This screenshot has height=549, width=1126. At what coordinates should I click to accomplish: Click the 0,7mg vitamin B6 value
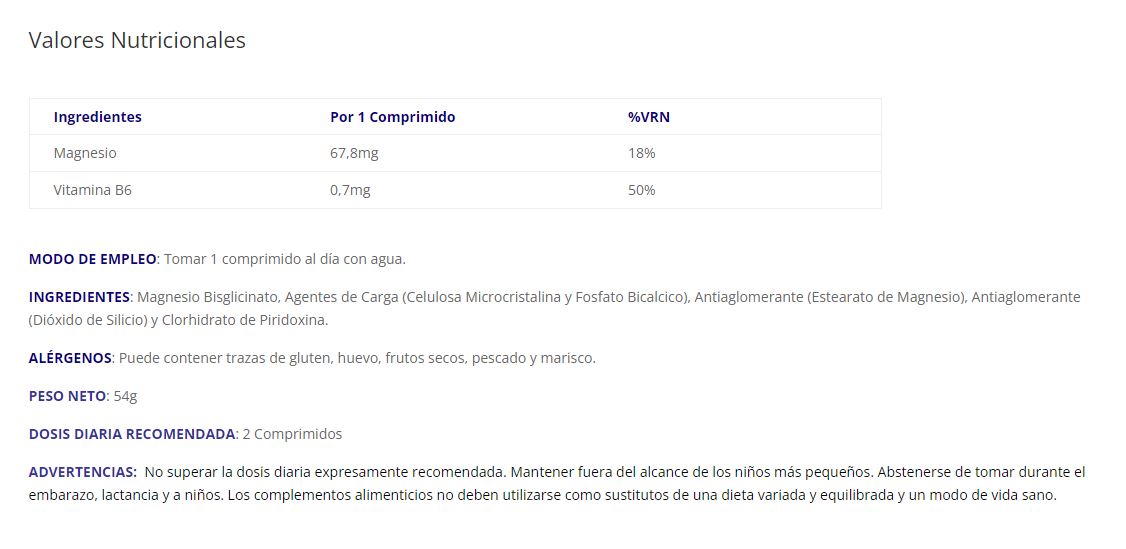point(350,190)
